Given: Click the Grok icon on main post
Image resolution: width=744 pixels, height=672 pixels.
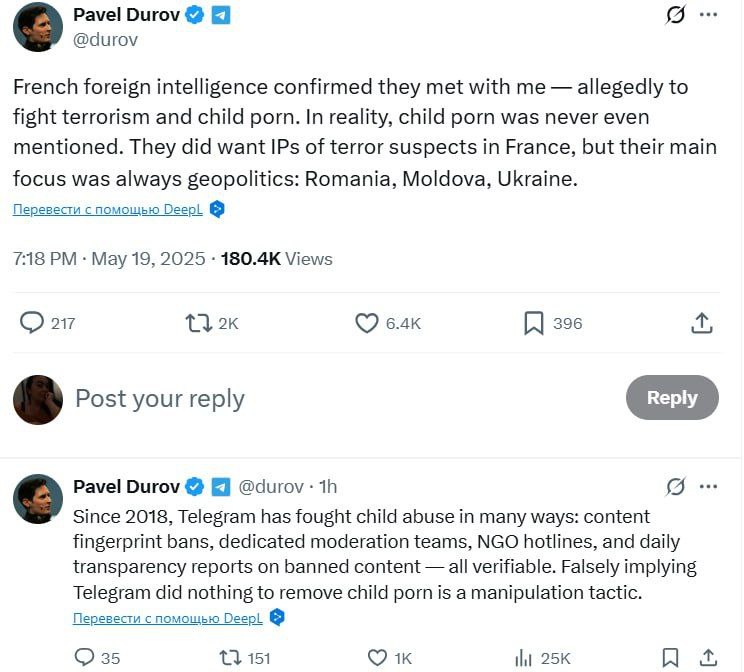Looking at the screenshot, I should coord(675,15).
